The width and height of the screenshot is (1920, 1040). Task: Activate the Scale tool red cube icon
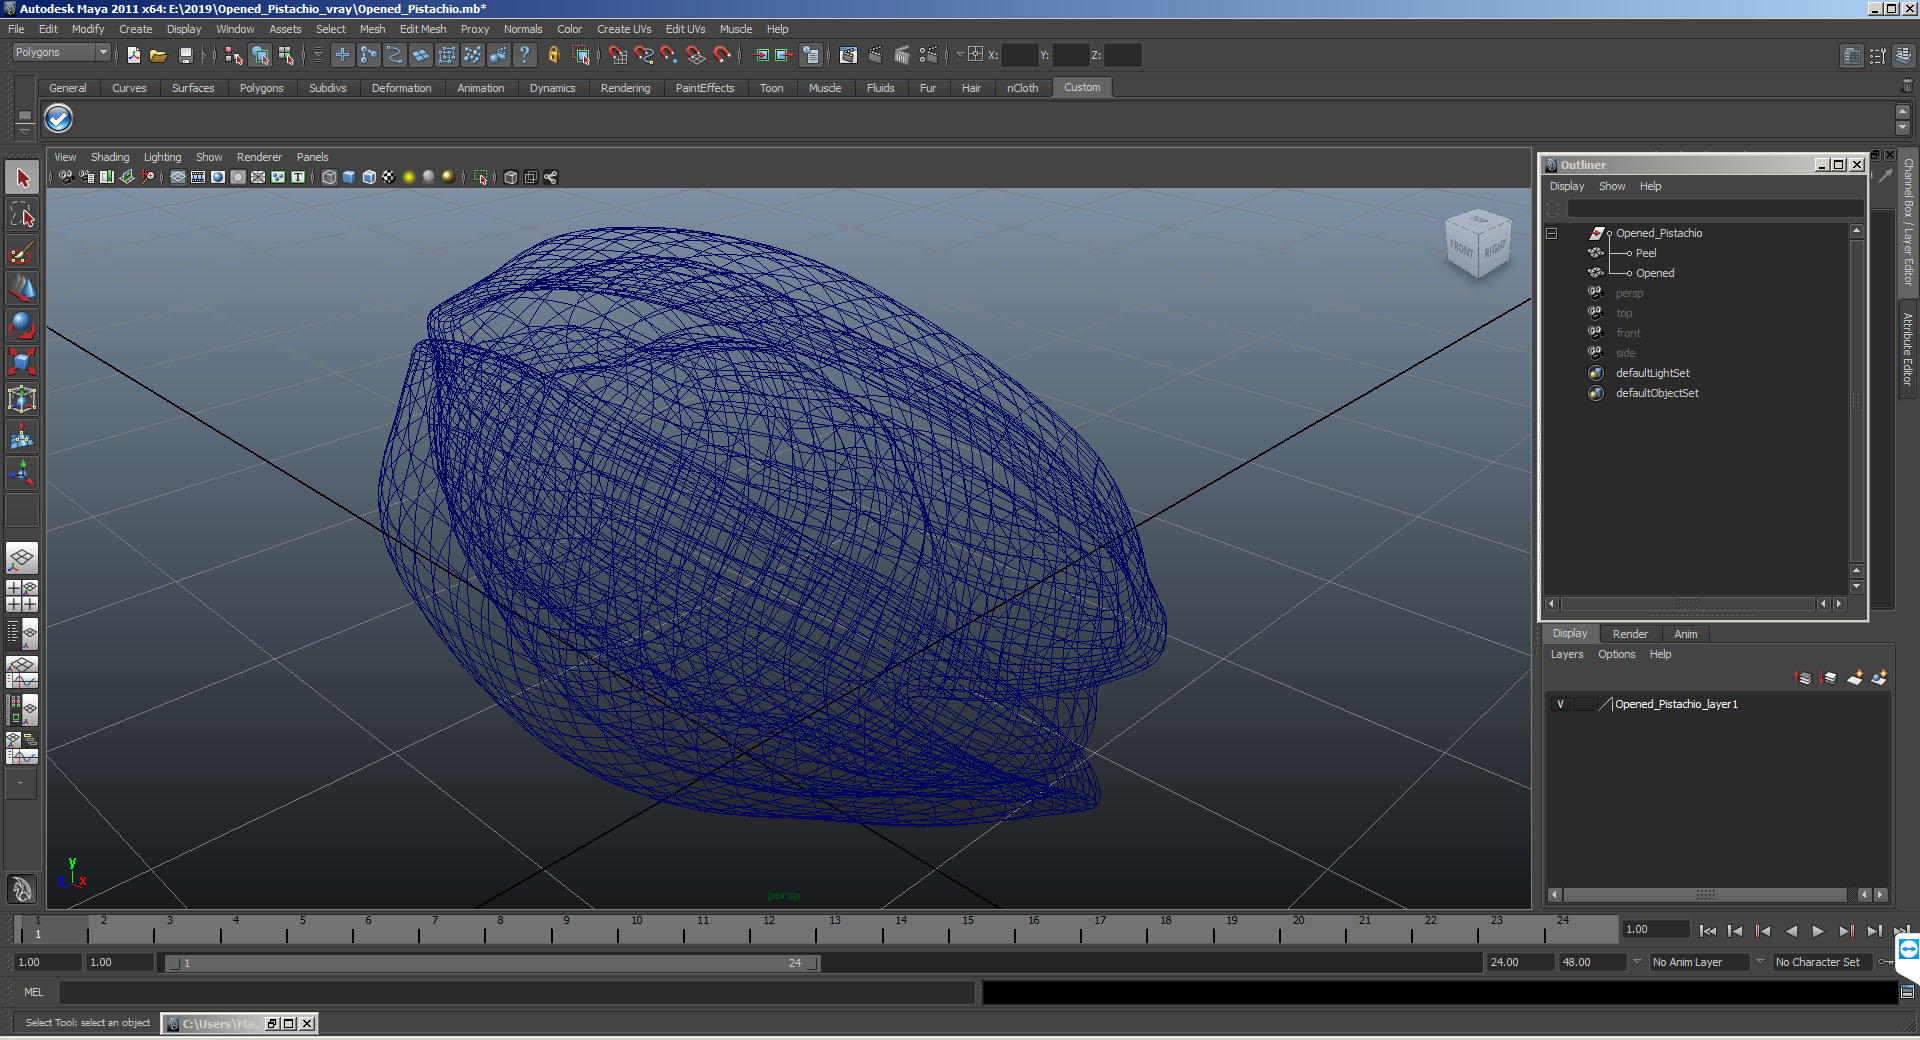(x=22, y=361)
